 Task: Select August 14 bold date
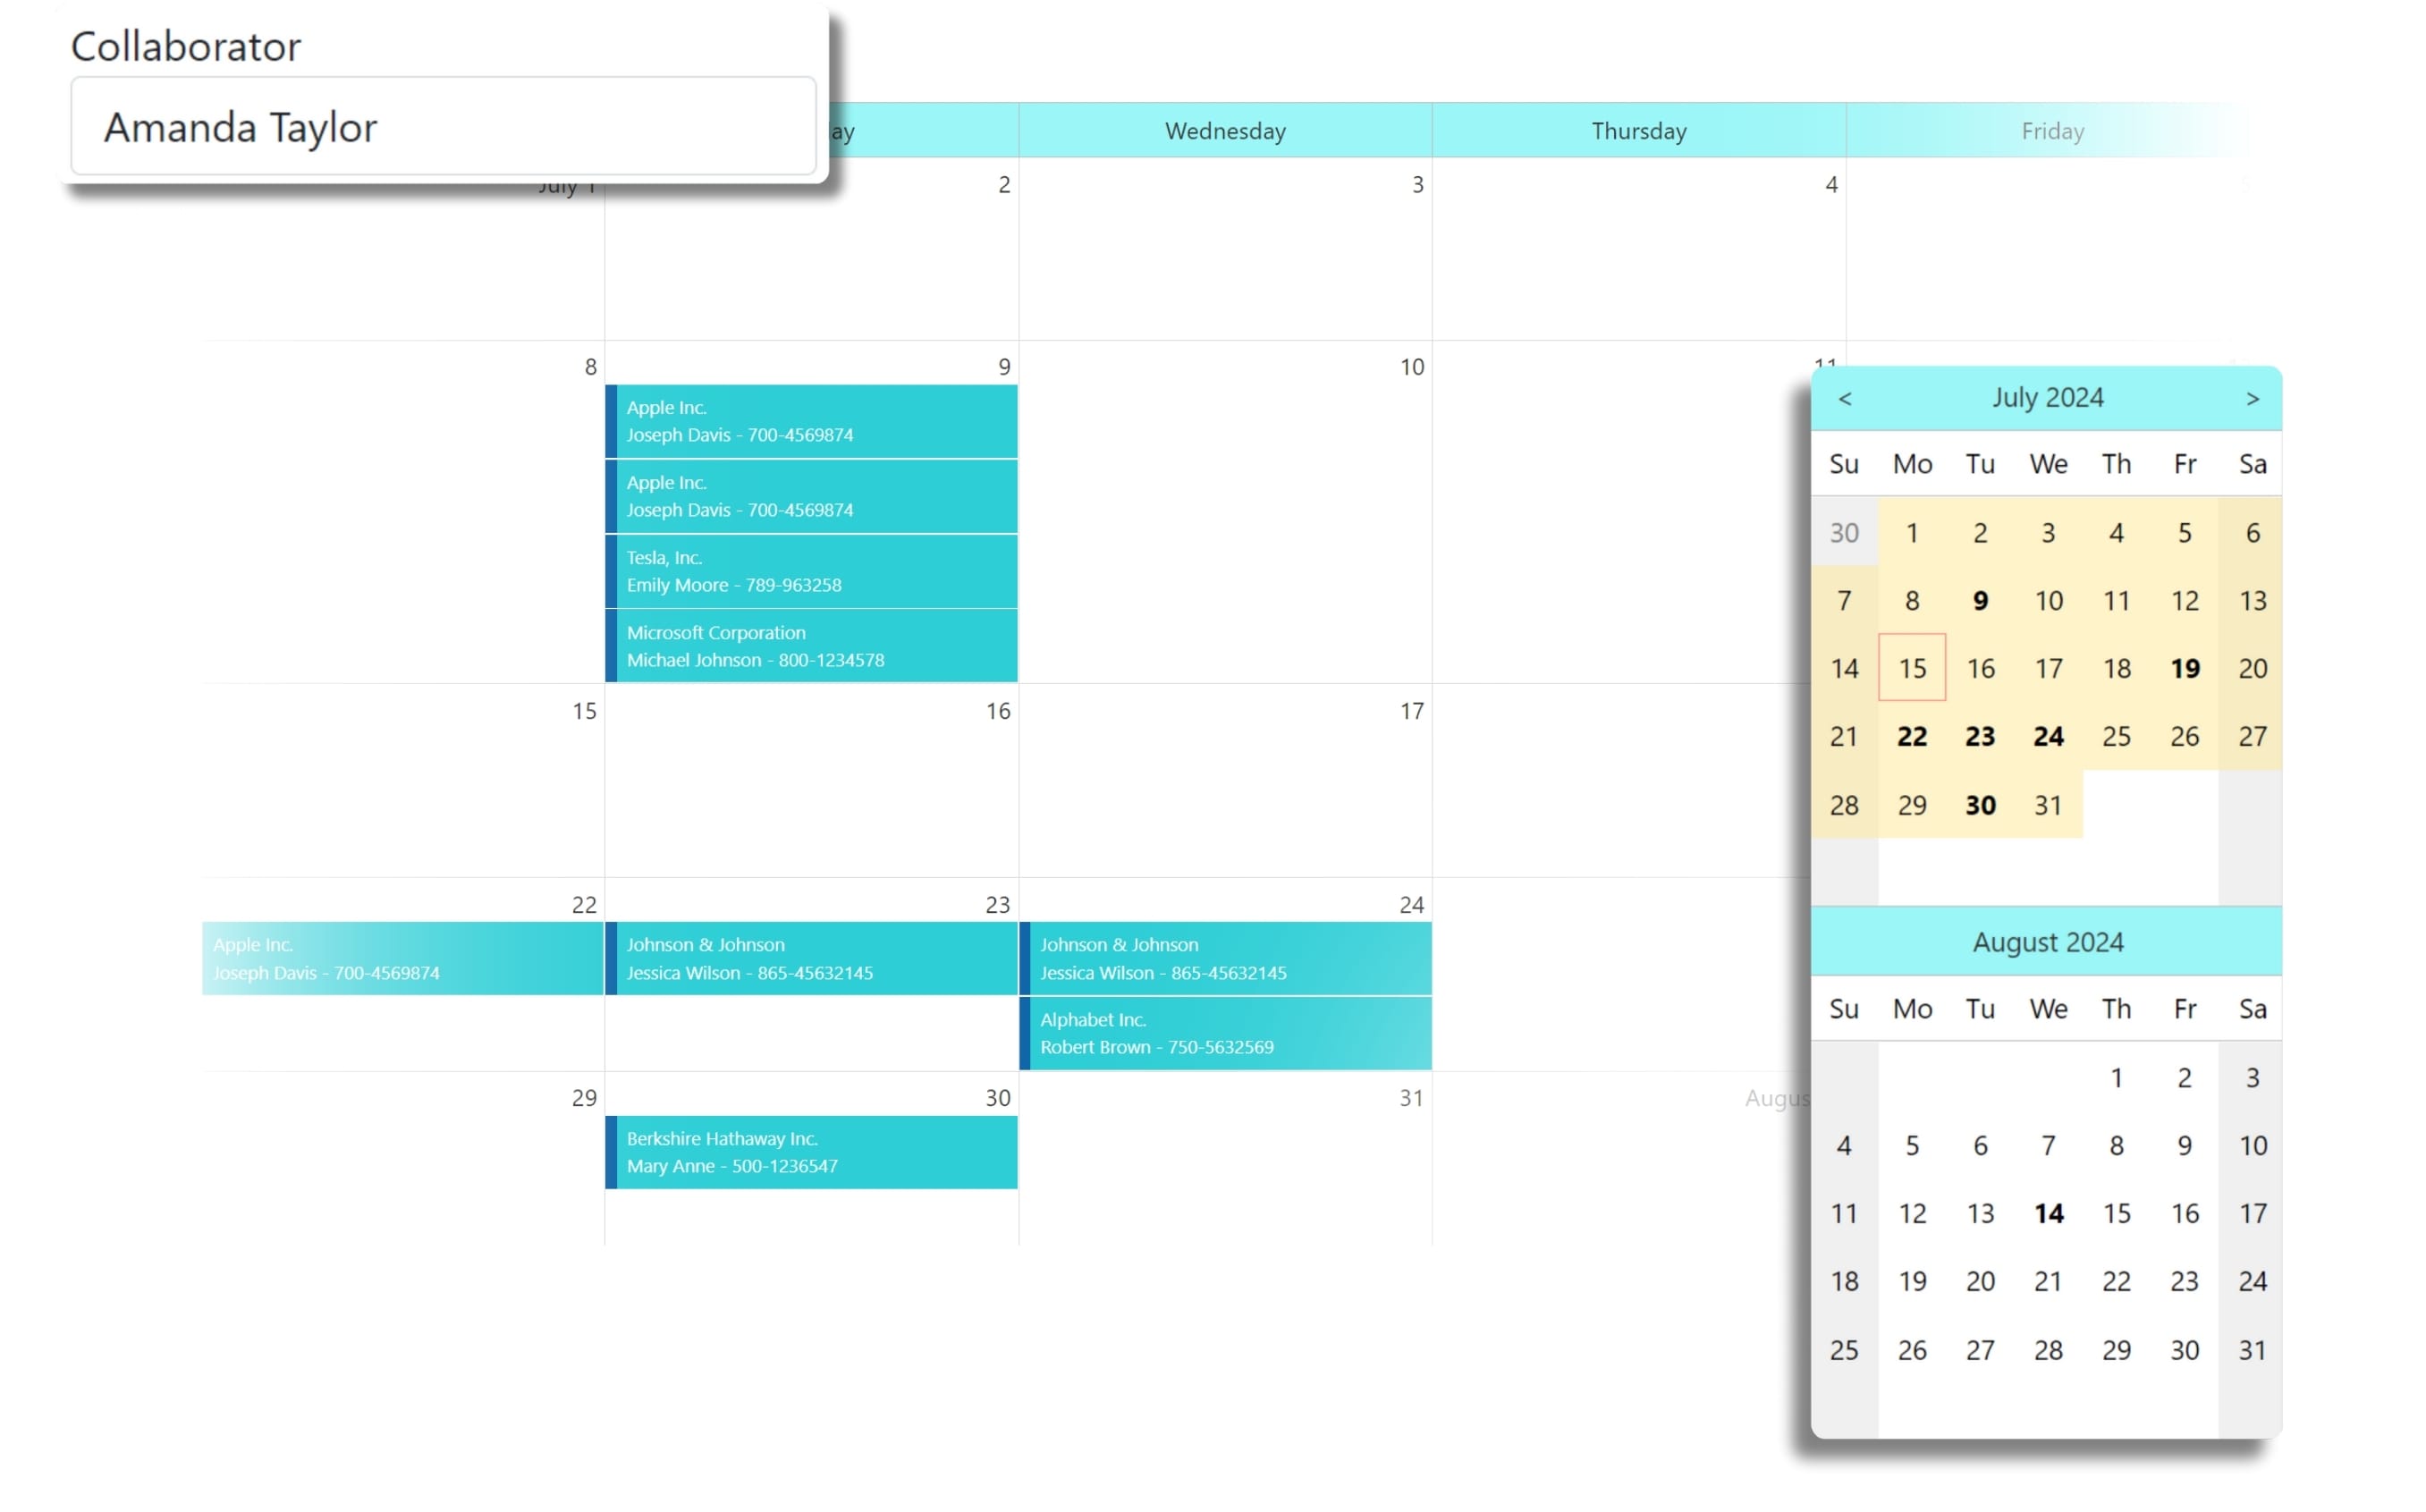pos(2048,1212)
